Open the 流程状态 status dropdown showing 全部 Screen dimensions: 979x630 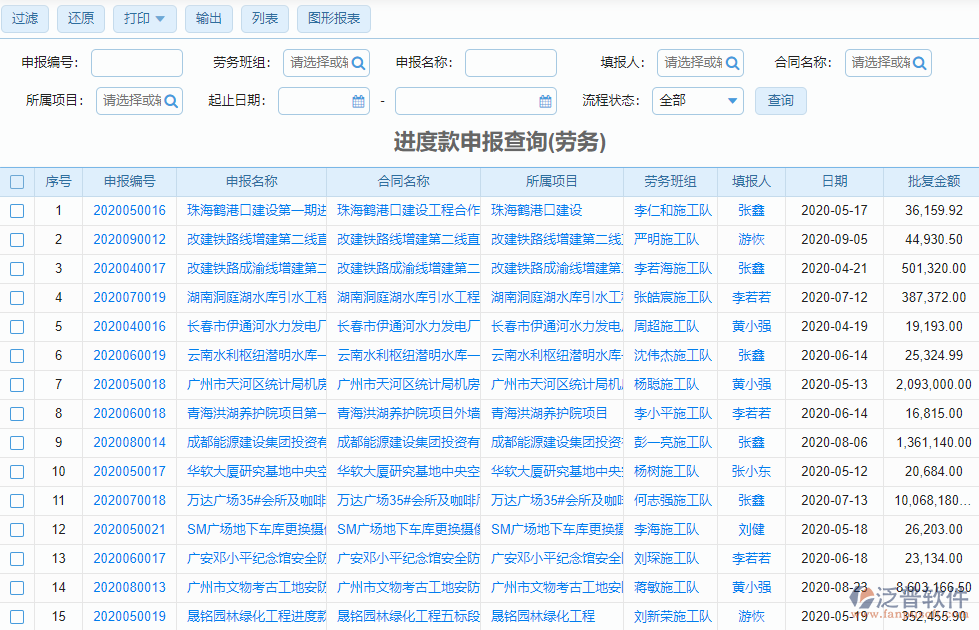pos(698,100)
